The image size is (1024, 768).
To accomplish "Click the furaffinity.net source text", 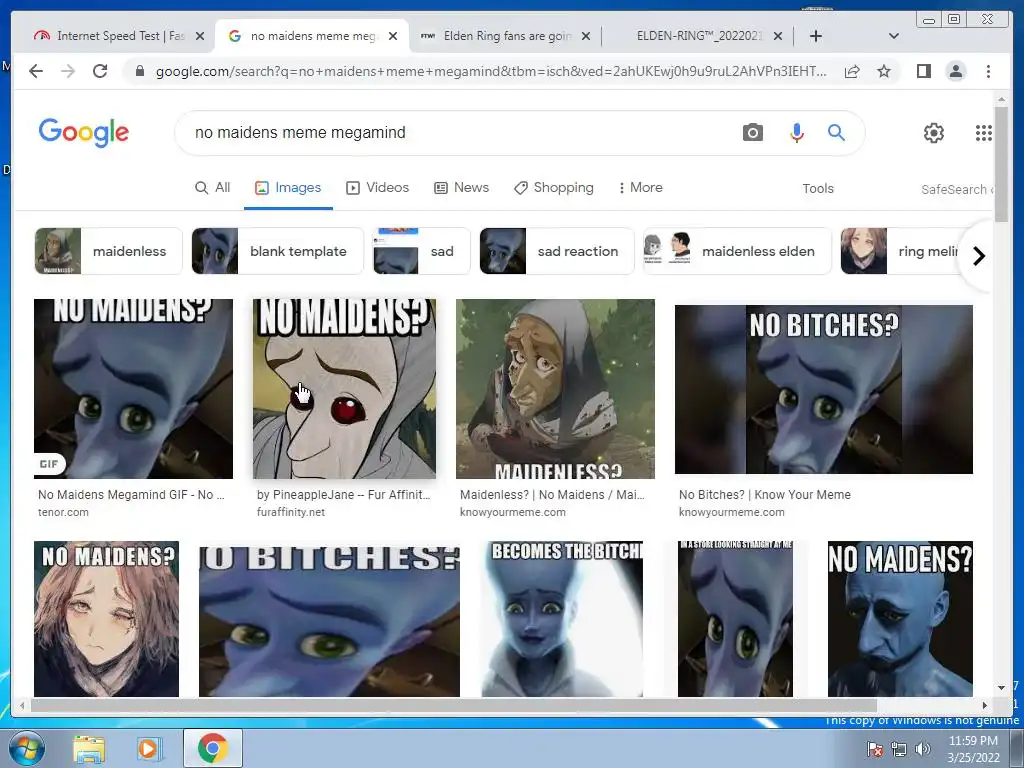I will [x=291, y=513].
